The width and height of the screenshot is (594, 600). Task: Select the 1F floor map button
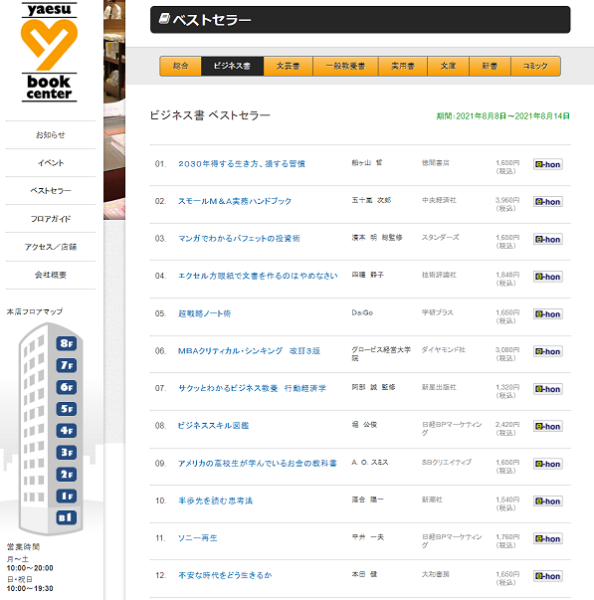click(x=66, y=496)
